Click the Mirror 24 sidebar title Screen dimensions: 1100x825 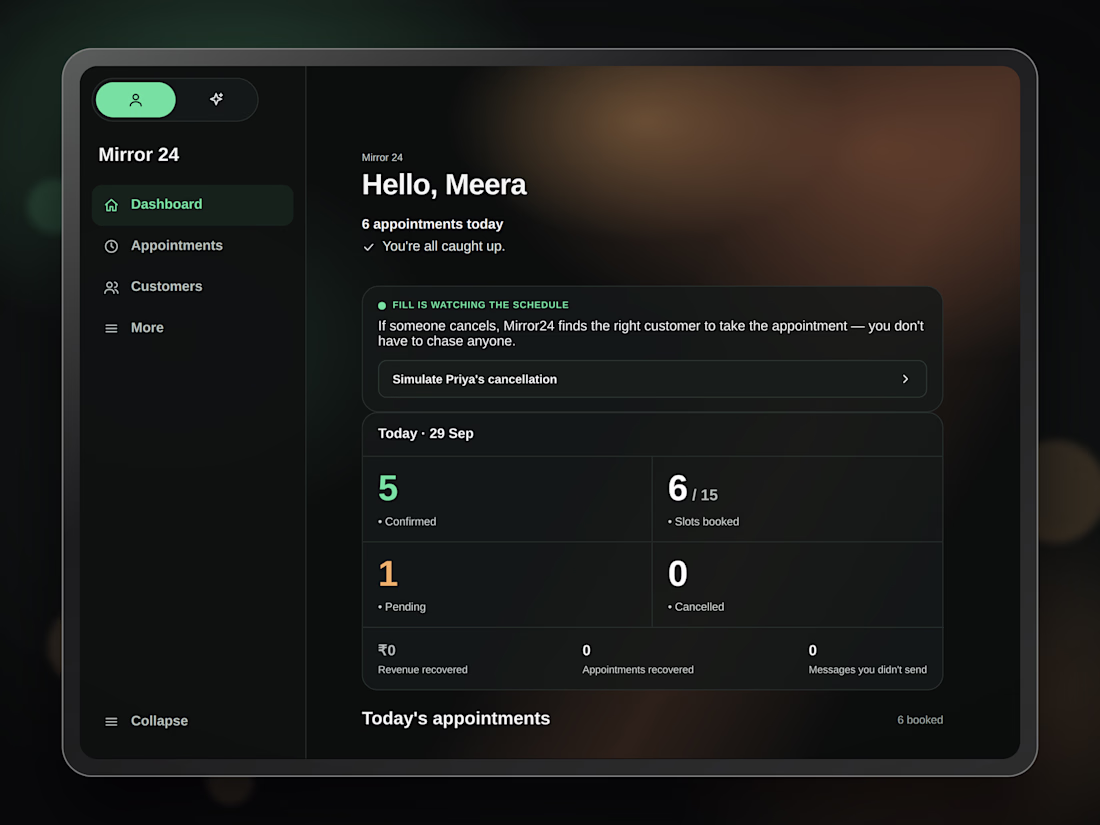[139, 154]
